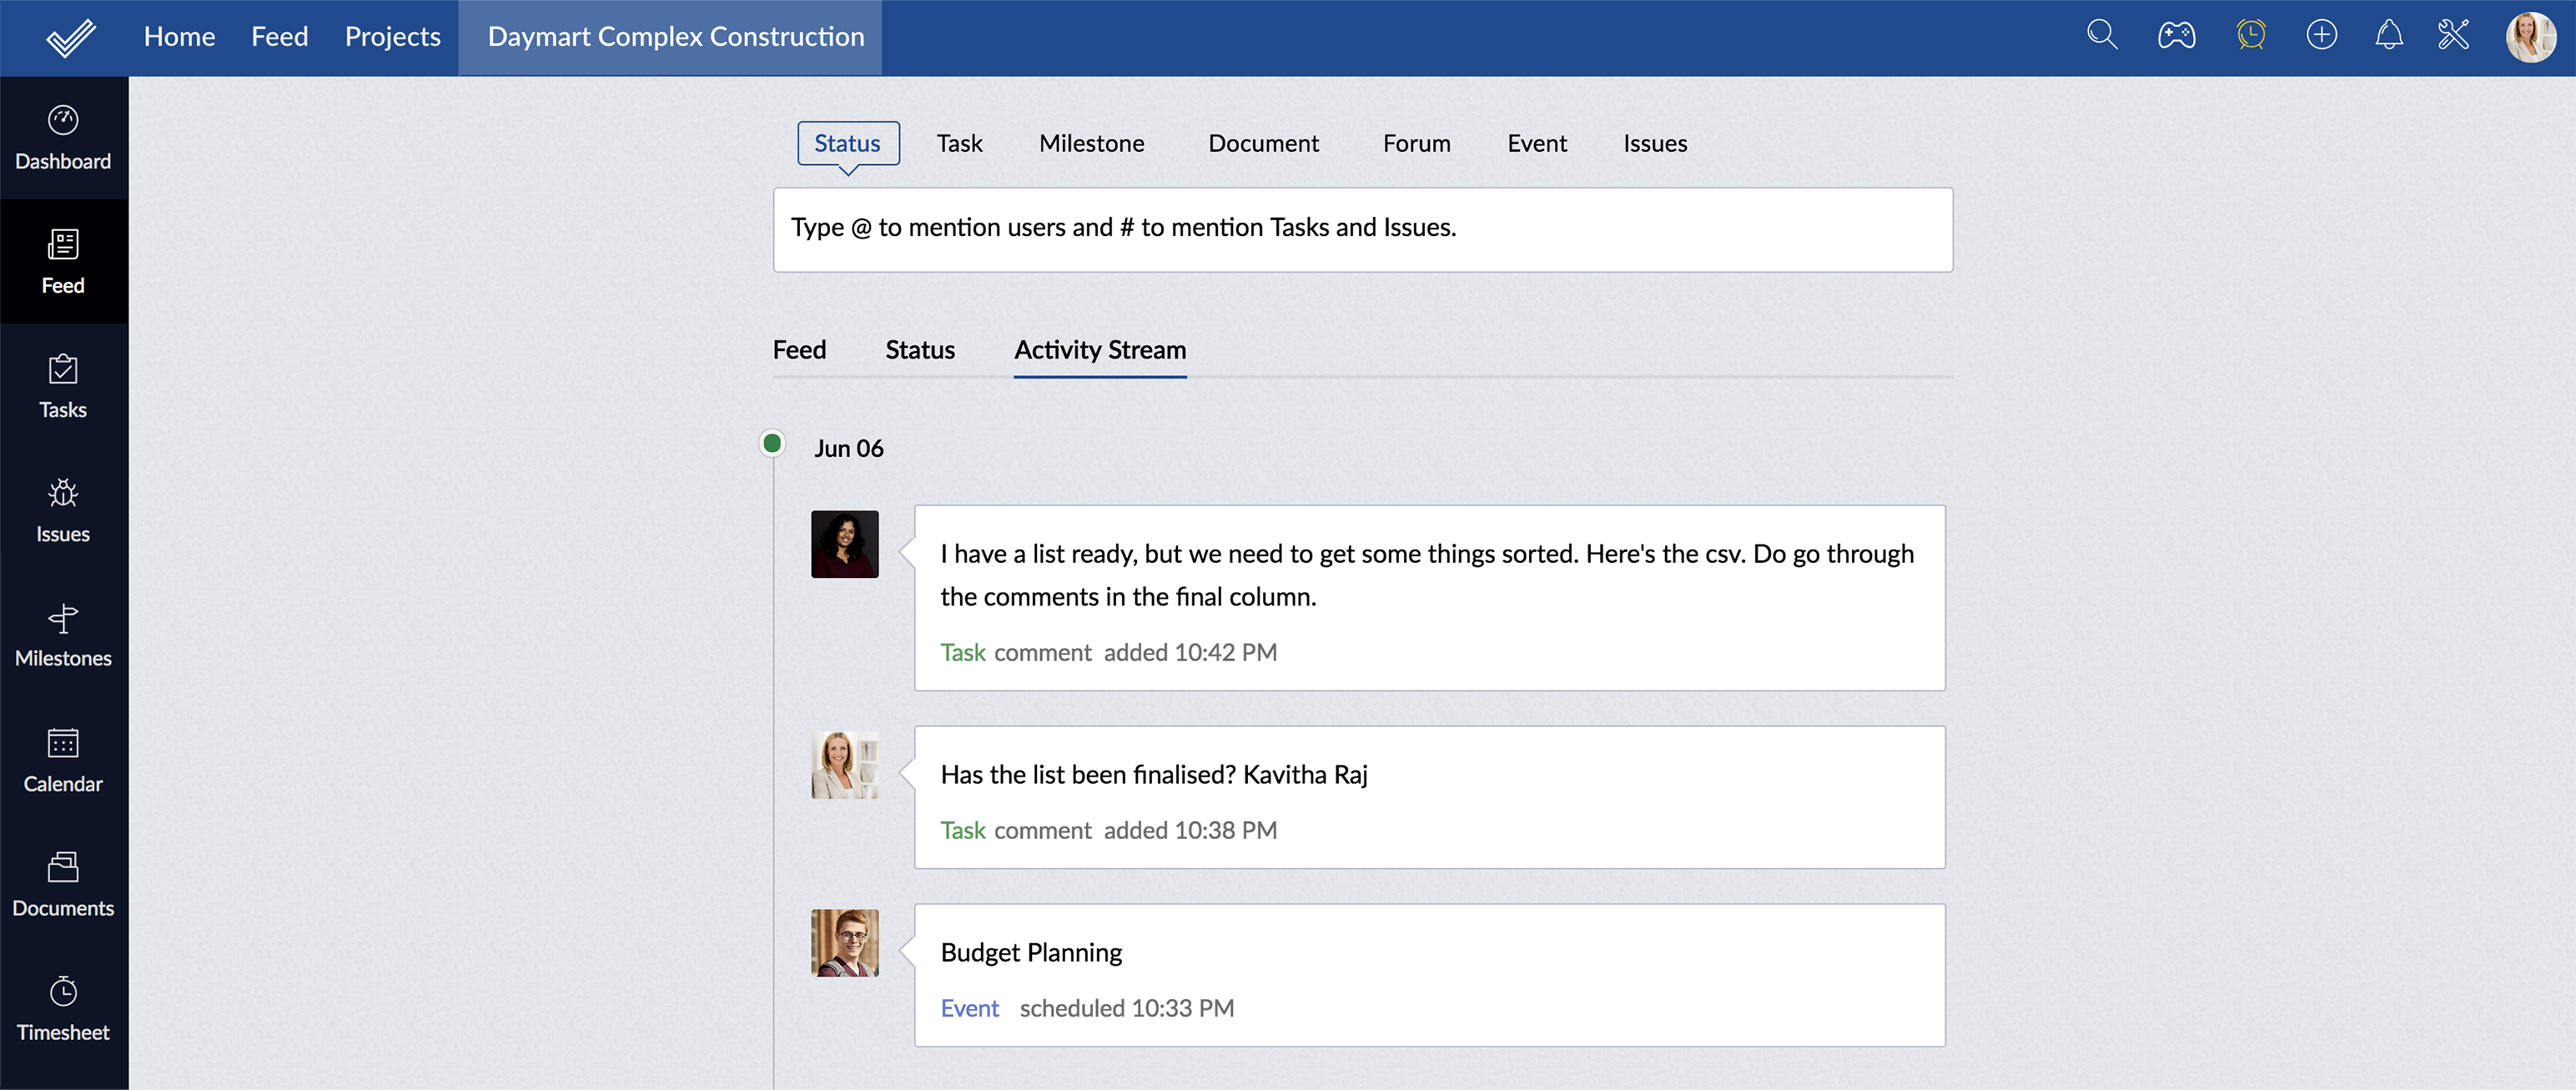Open Timesheet in the sidebar
The height and width of the screenshot is (1090, 2576).
click(63, 1008)
